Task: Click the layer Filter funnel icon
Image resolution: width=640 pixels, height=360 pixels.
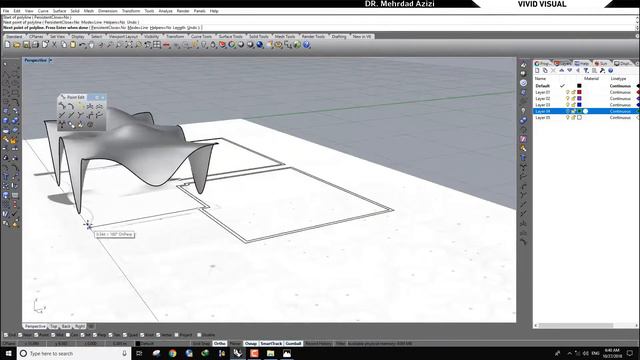Action: [x=586, y=71]
